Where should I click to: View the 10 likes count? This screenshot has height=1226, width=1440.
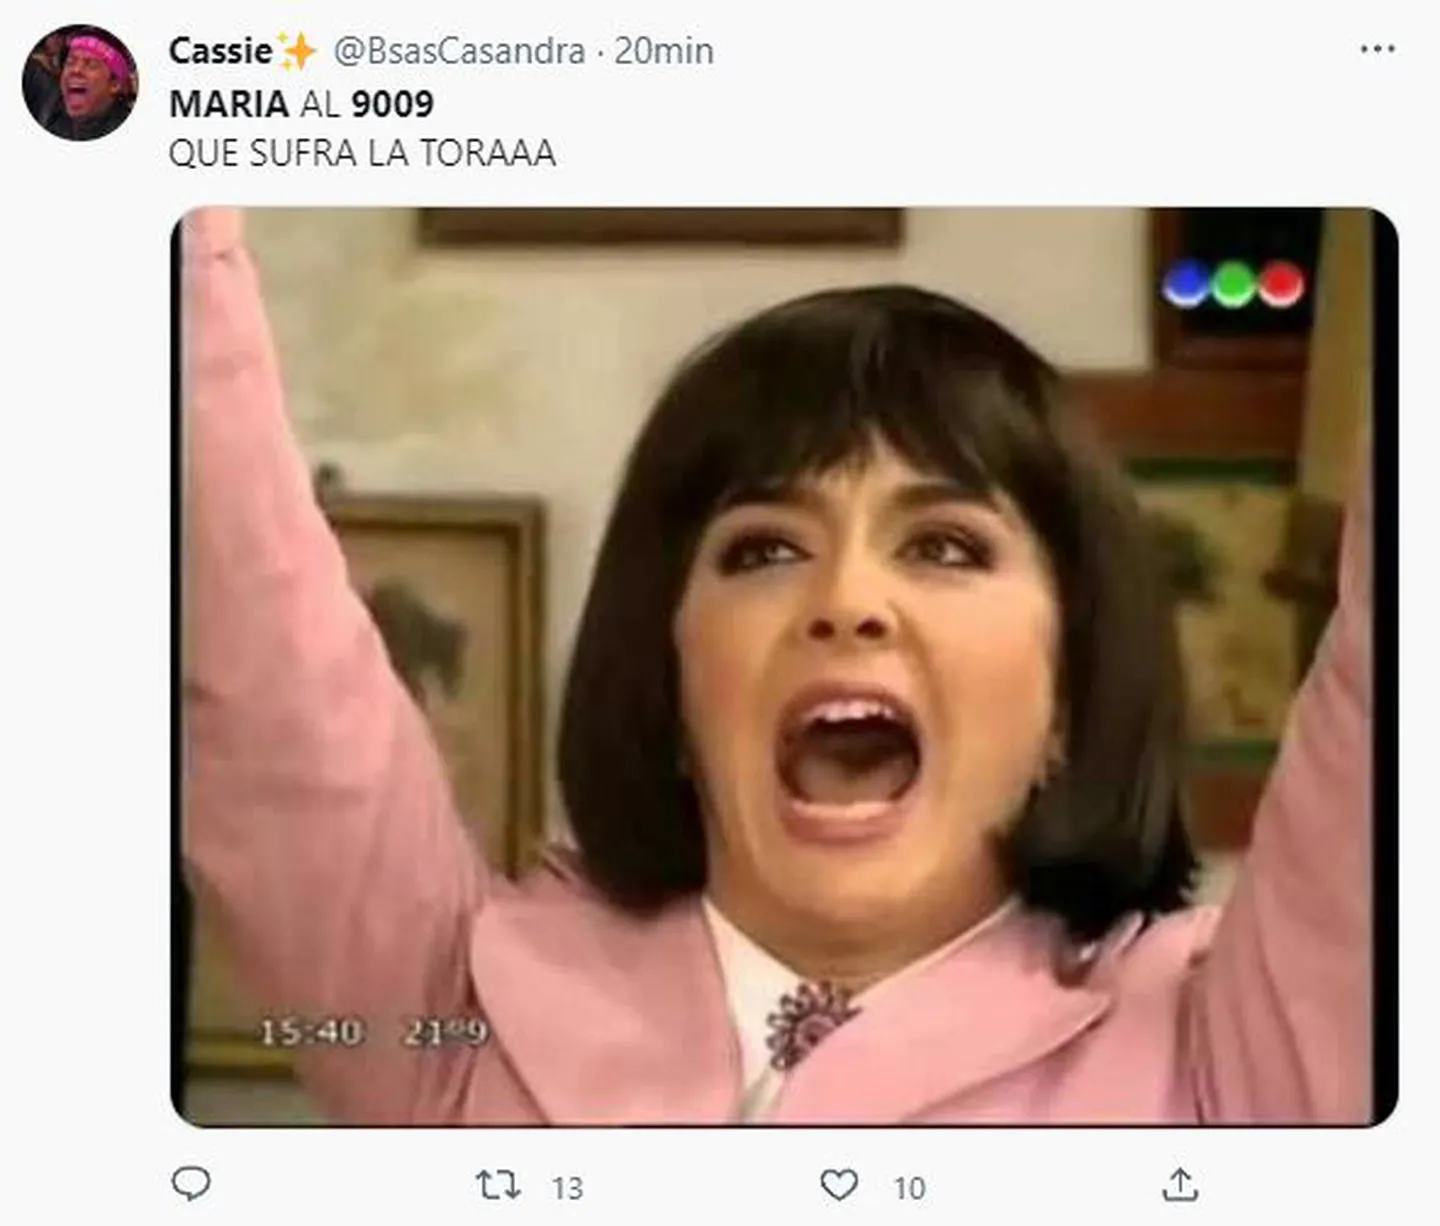pos(909,1188)
